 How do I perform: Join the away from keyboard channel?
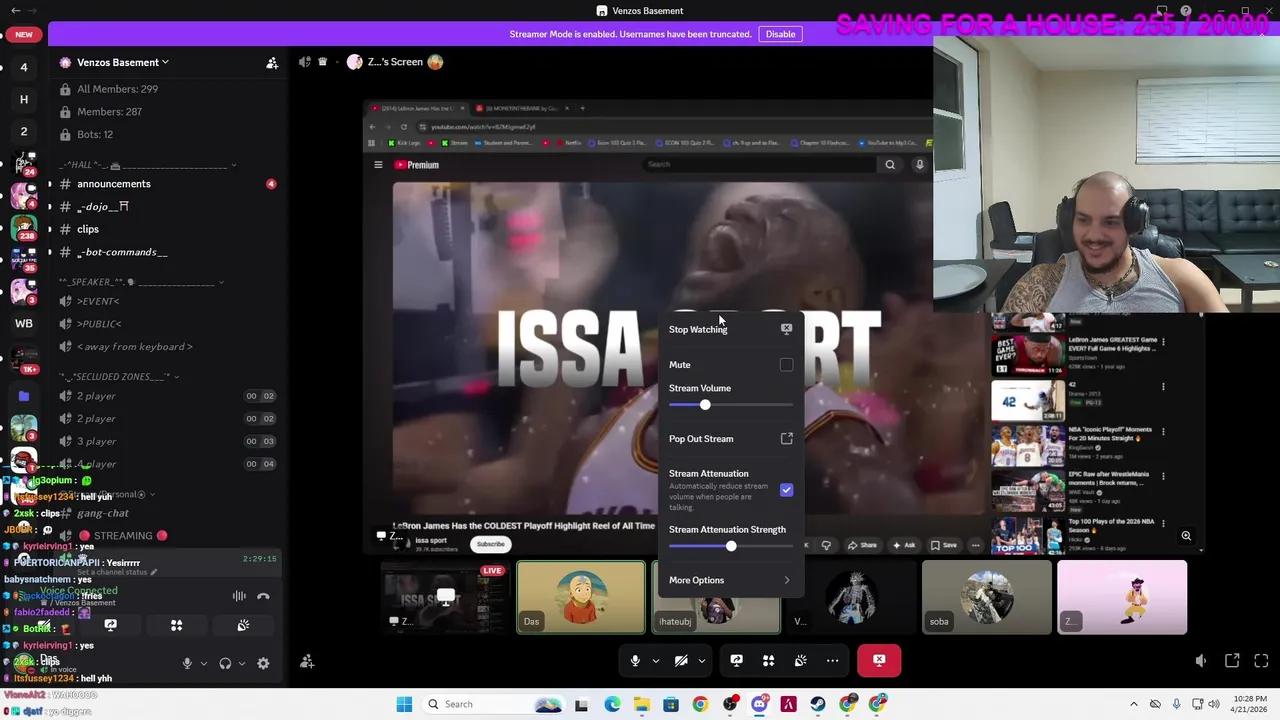[166, 347]
